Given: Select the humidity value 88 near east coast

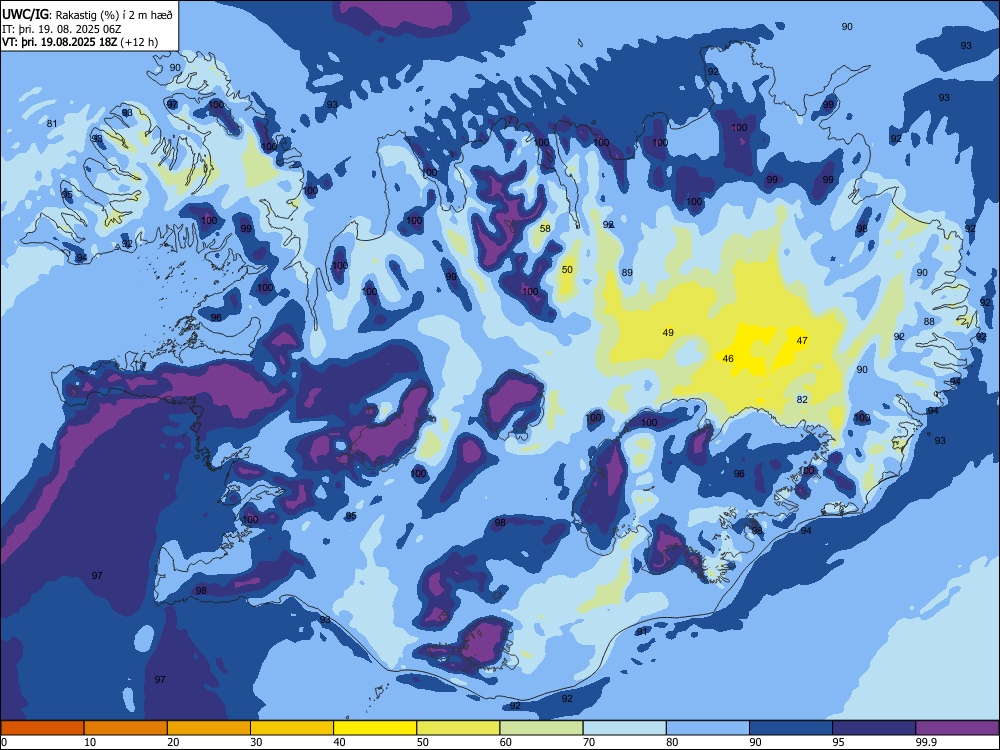Looking at the screenshot, I should pos(929,321).
